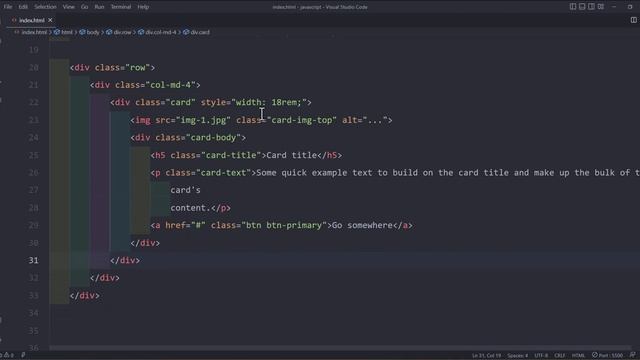This screenshot has width=640, height=360.
Task: Click line number 22 in gutter
Action: (x=33, y=102)
